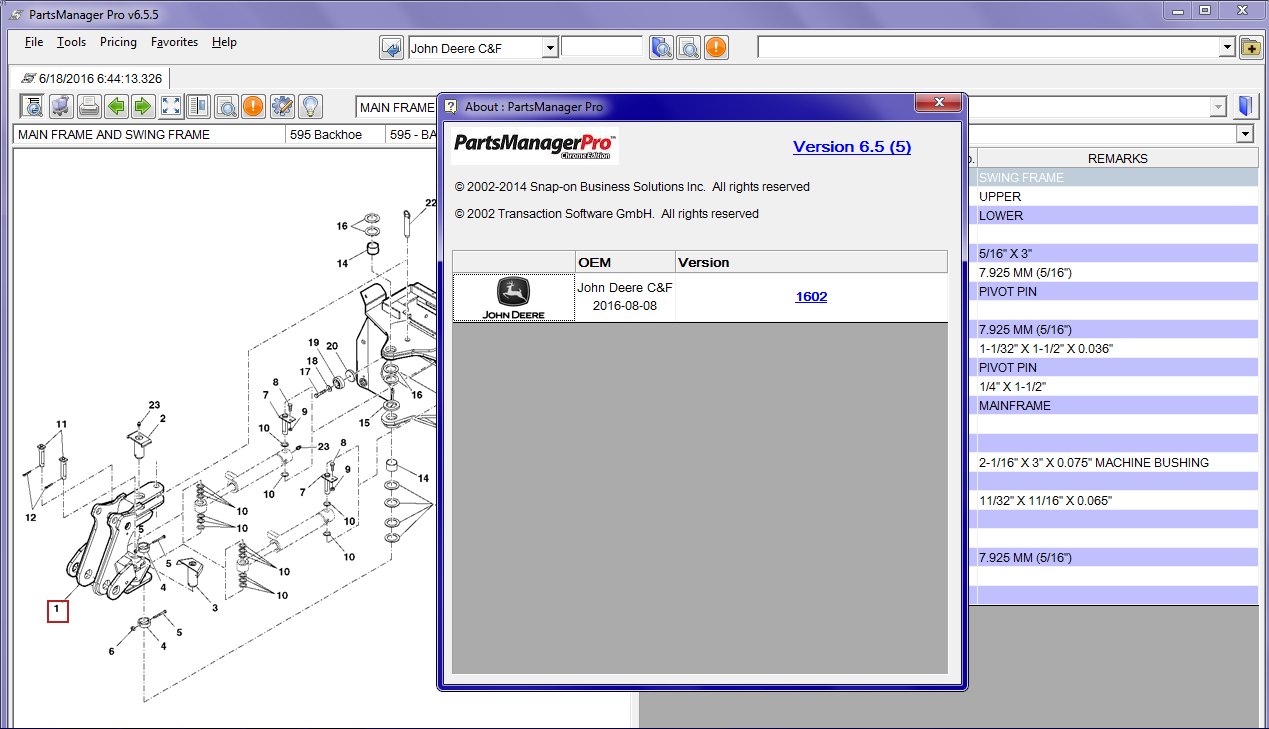Open the gear and pencil settings icon
1269x729 pixels.
pyautogui.click(x=282, y=106)
